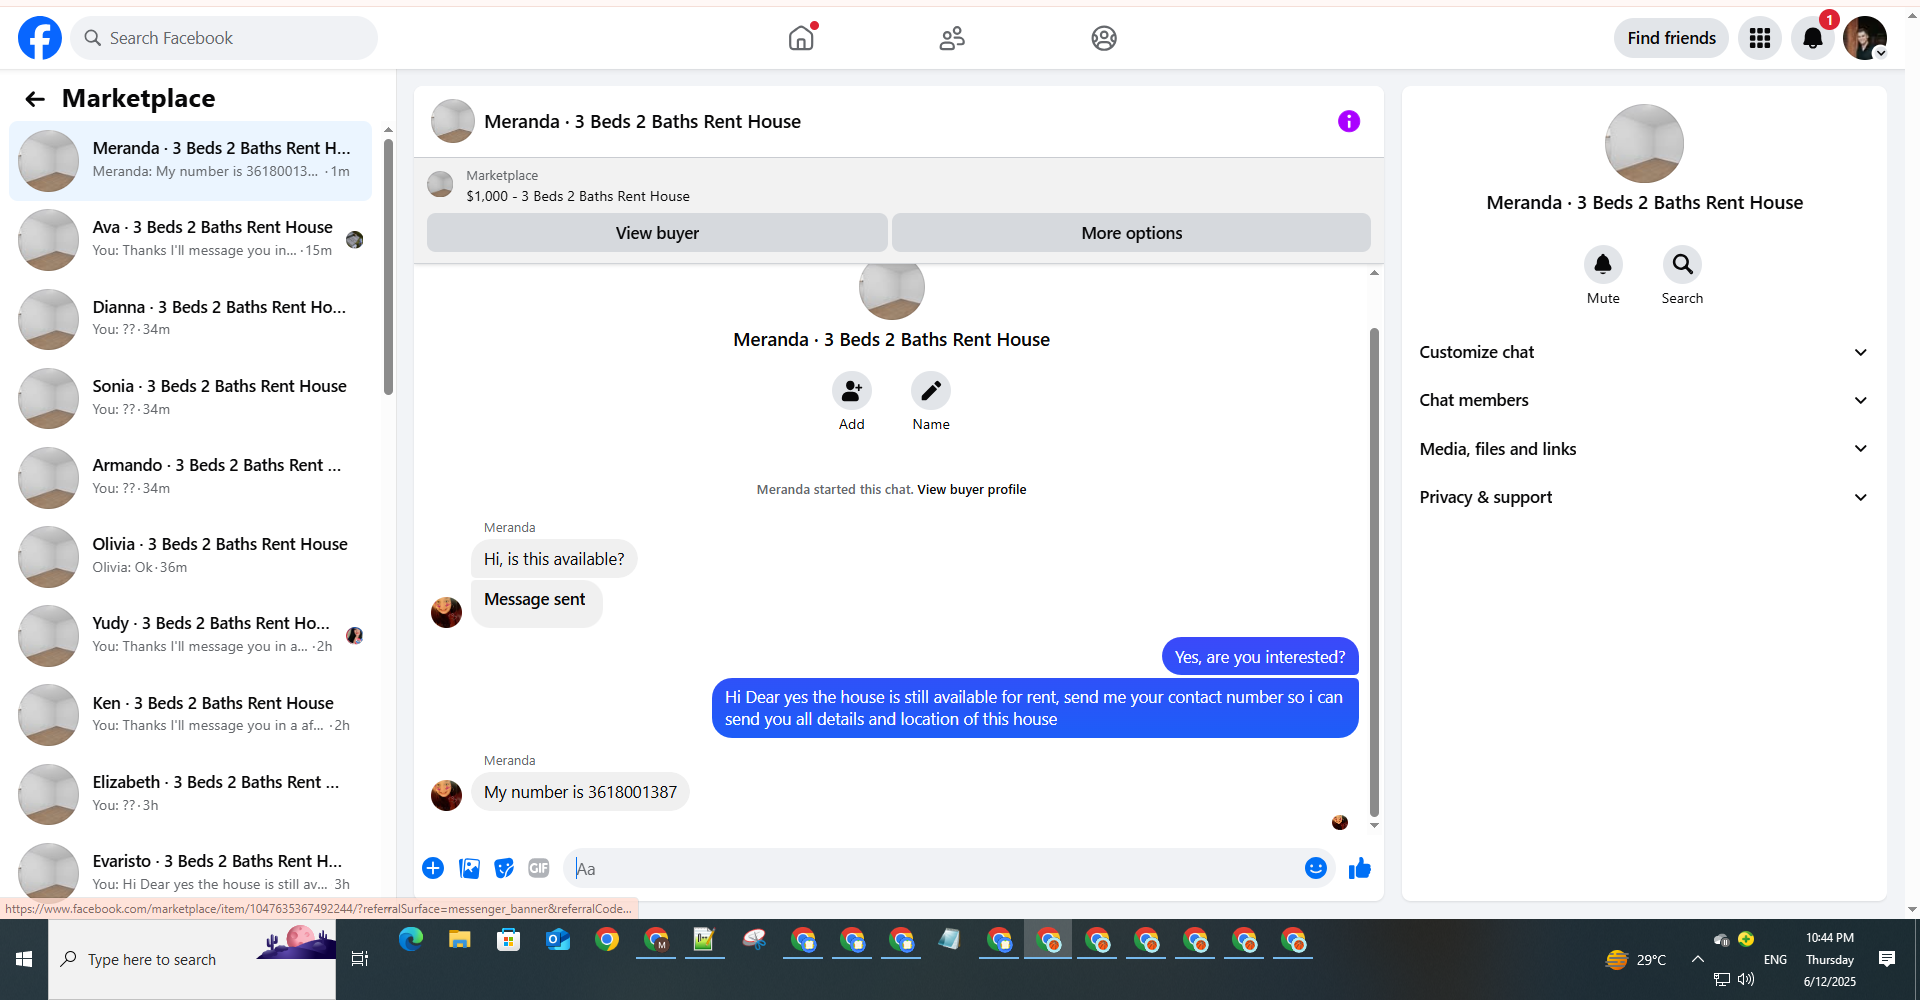Viewport: 1920px width, 1000px height.
Task: Open the apps menu grid icon
Action: (x=1760, y=38)
